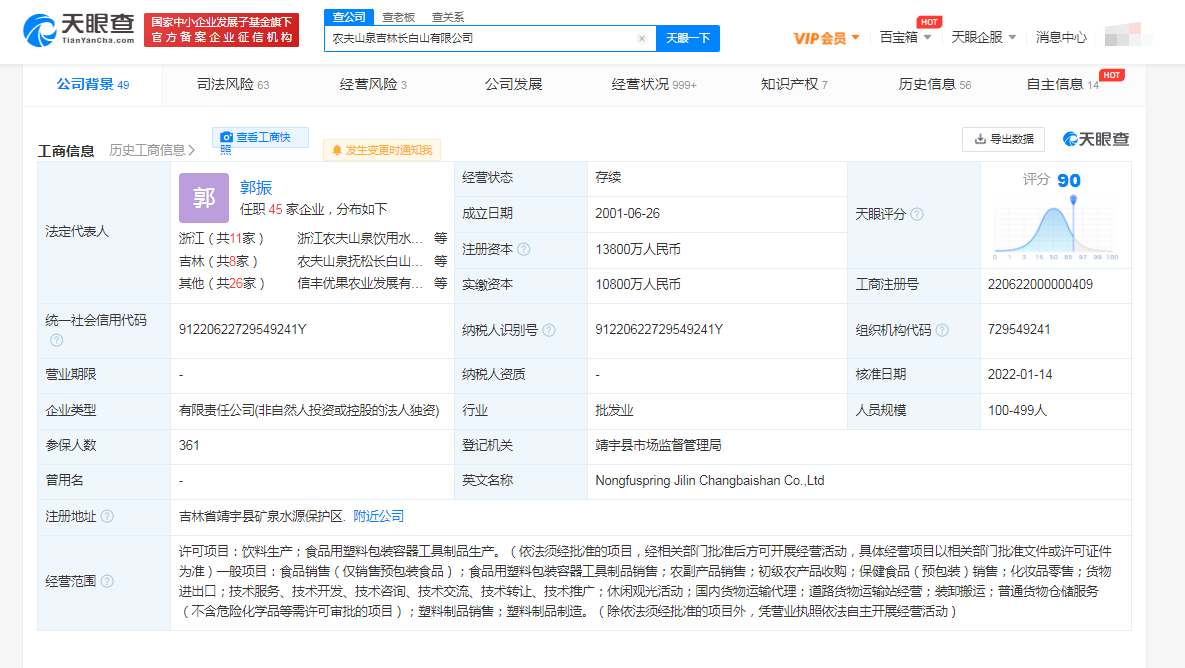Switch to the 经营状况 tab

pos(654,85)
